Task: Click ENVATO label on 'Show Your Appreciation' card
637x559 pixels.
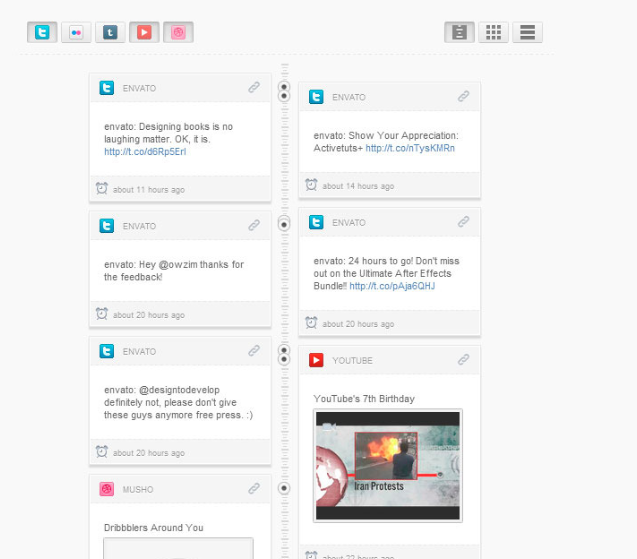Action: click(x=349, y=98)
